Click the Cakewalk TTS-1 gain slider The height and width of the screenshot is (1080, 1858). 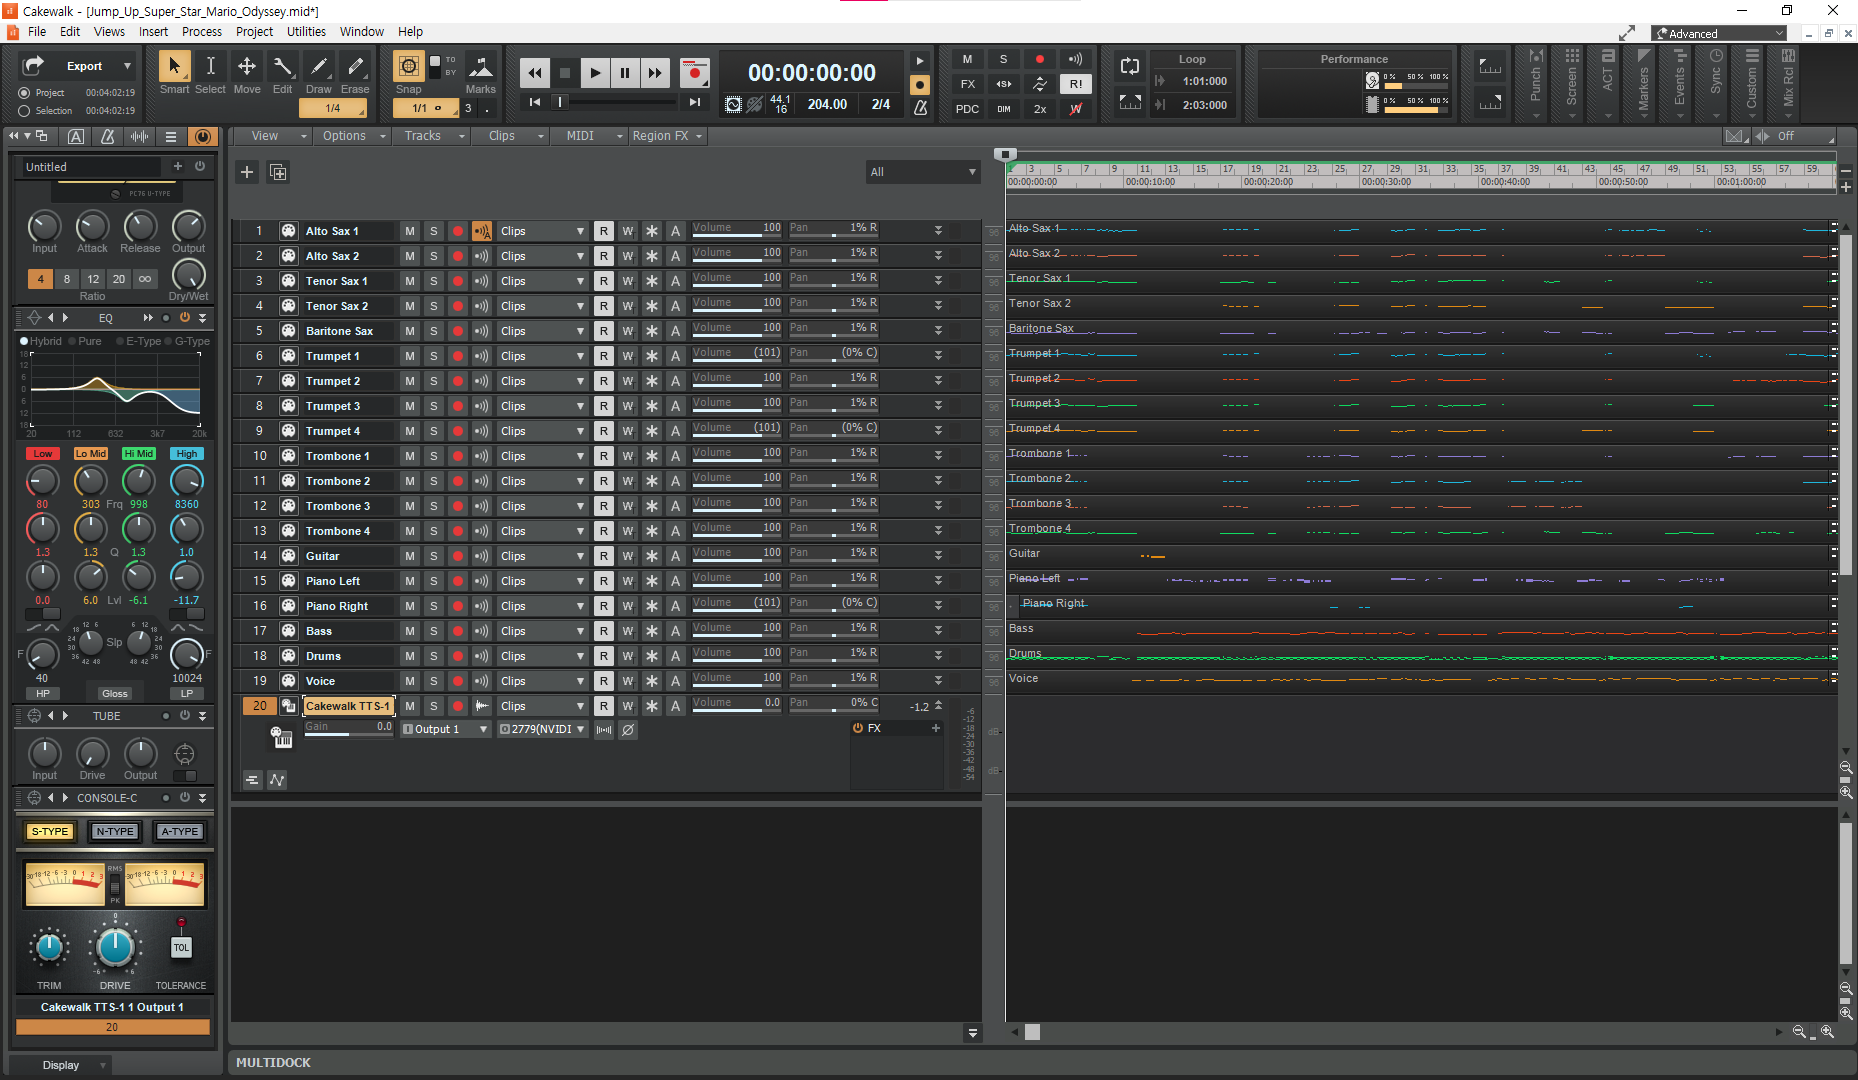pos(348,729)
